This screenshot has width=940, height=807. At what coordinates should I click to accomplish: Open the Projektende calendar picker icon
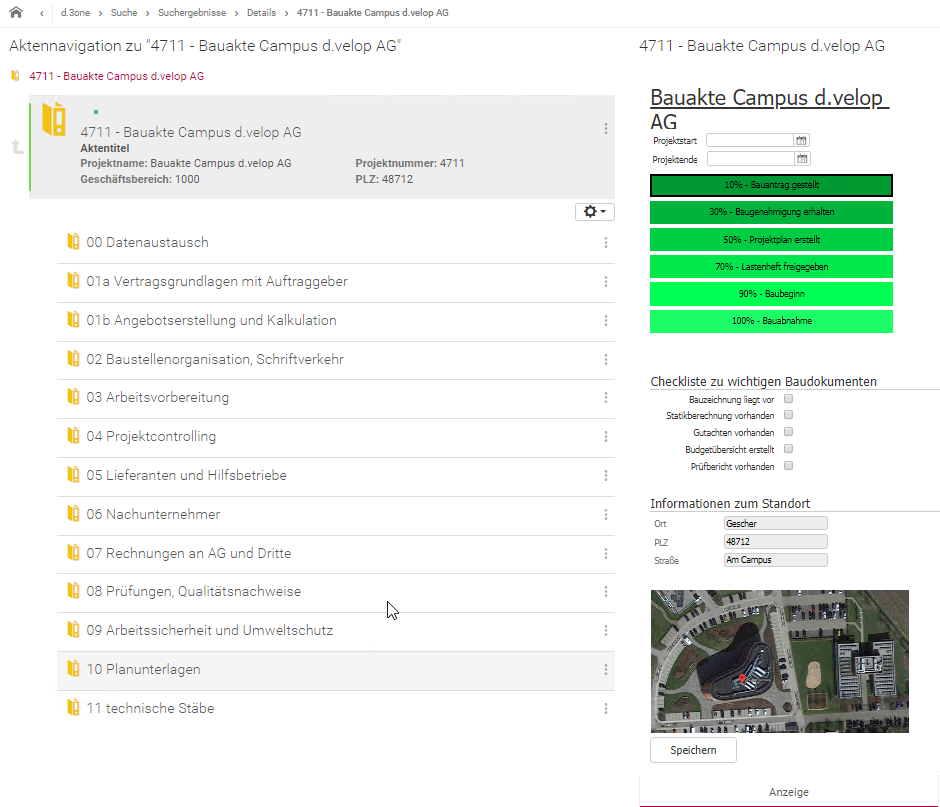(802, 159)
